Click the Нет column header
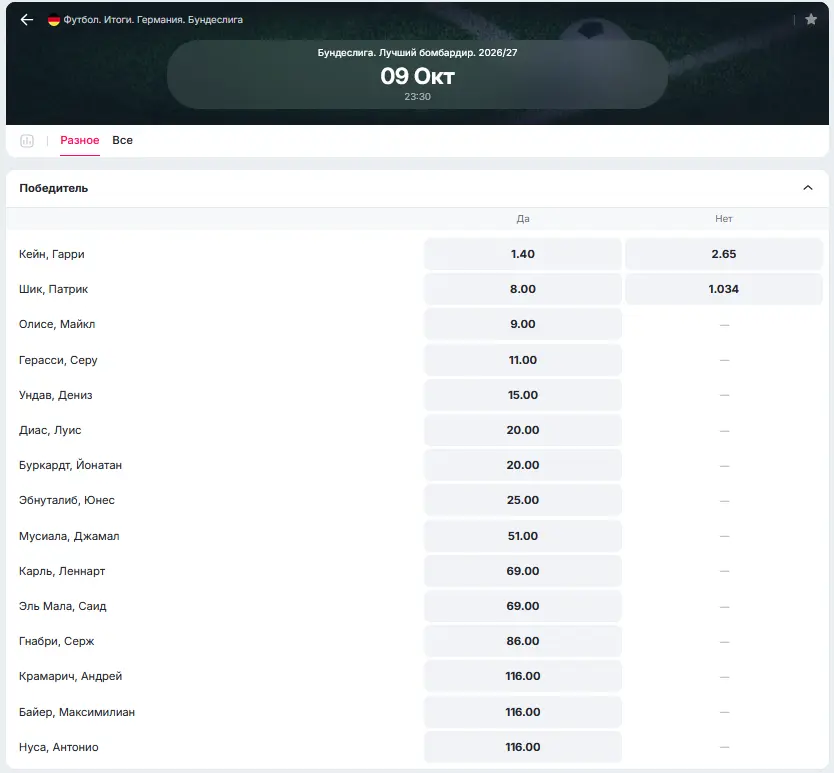The height and width of the screenshot is (773, 834). point(724,219)
